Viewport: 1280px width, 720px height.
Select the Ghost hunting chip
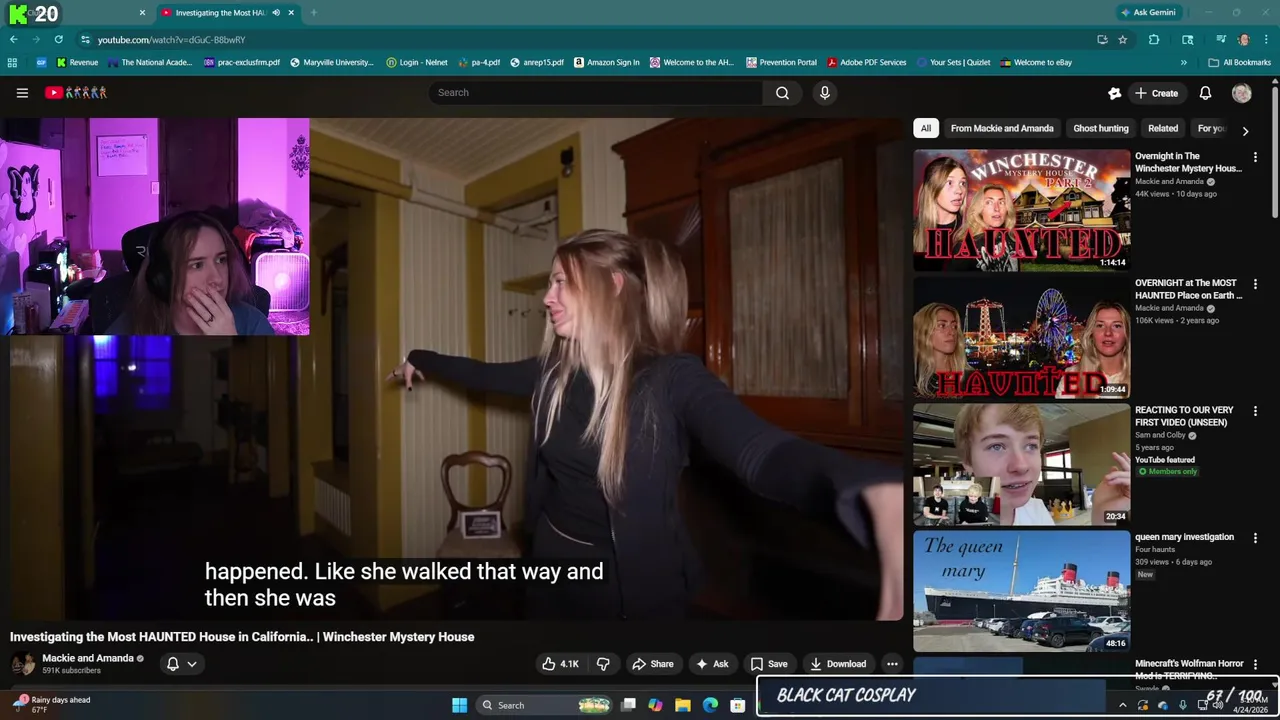click(x=1100, y=128)
